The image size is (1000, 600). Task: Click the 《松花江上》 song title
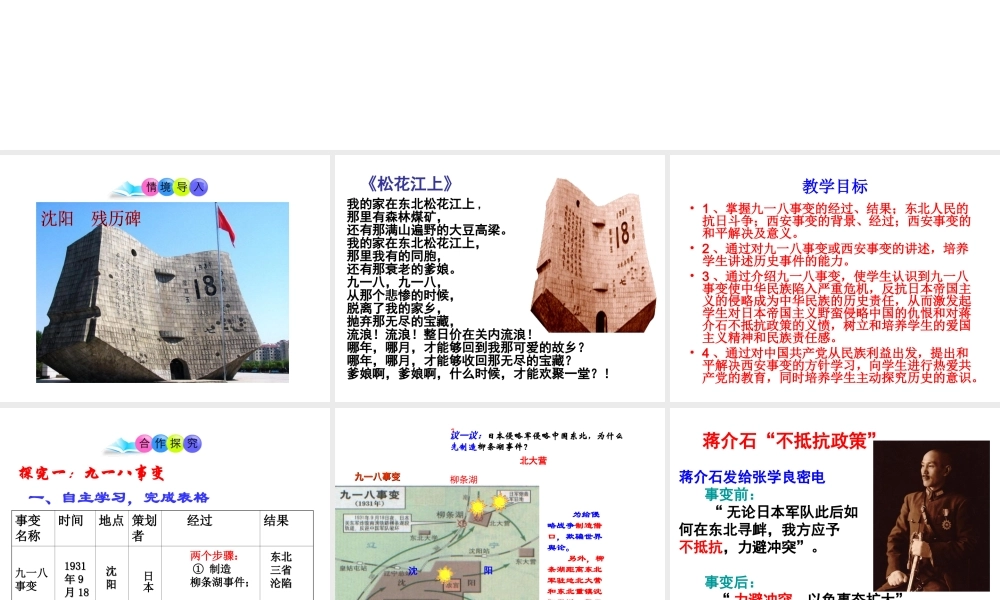point(410,183)
